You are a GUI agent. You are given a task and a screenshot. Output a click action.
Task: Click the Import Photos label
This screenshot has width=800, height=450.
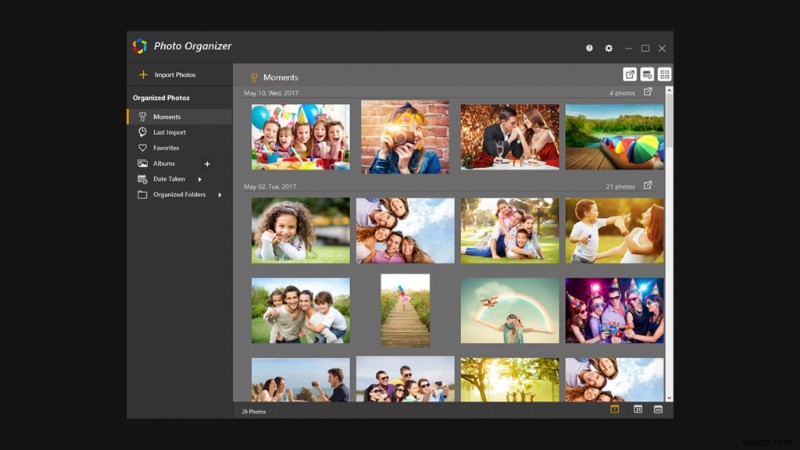[x=175, y=74]
